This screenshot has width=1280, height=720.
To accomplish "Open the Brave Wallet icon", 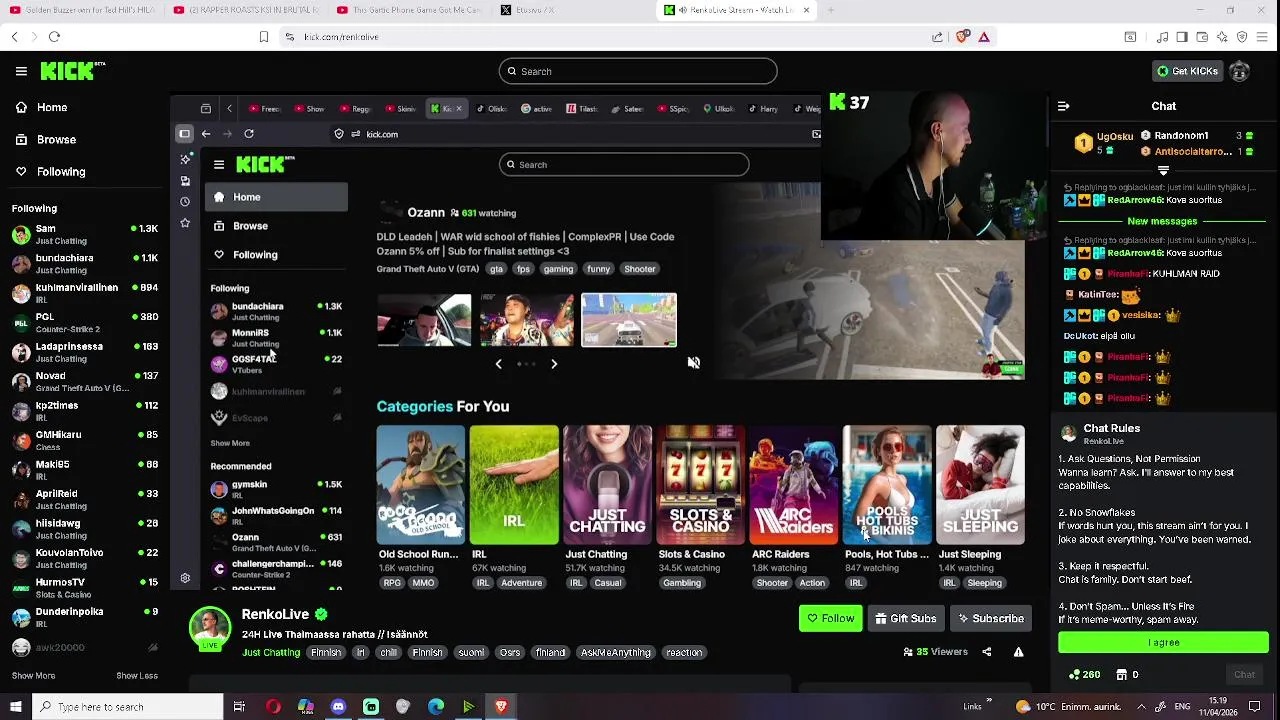I will tap(1201, 37).
